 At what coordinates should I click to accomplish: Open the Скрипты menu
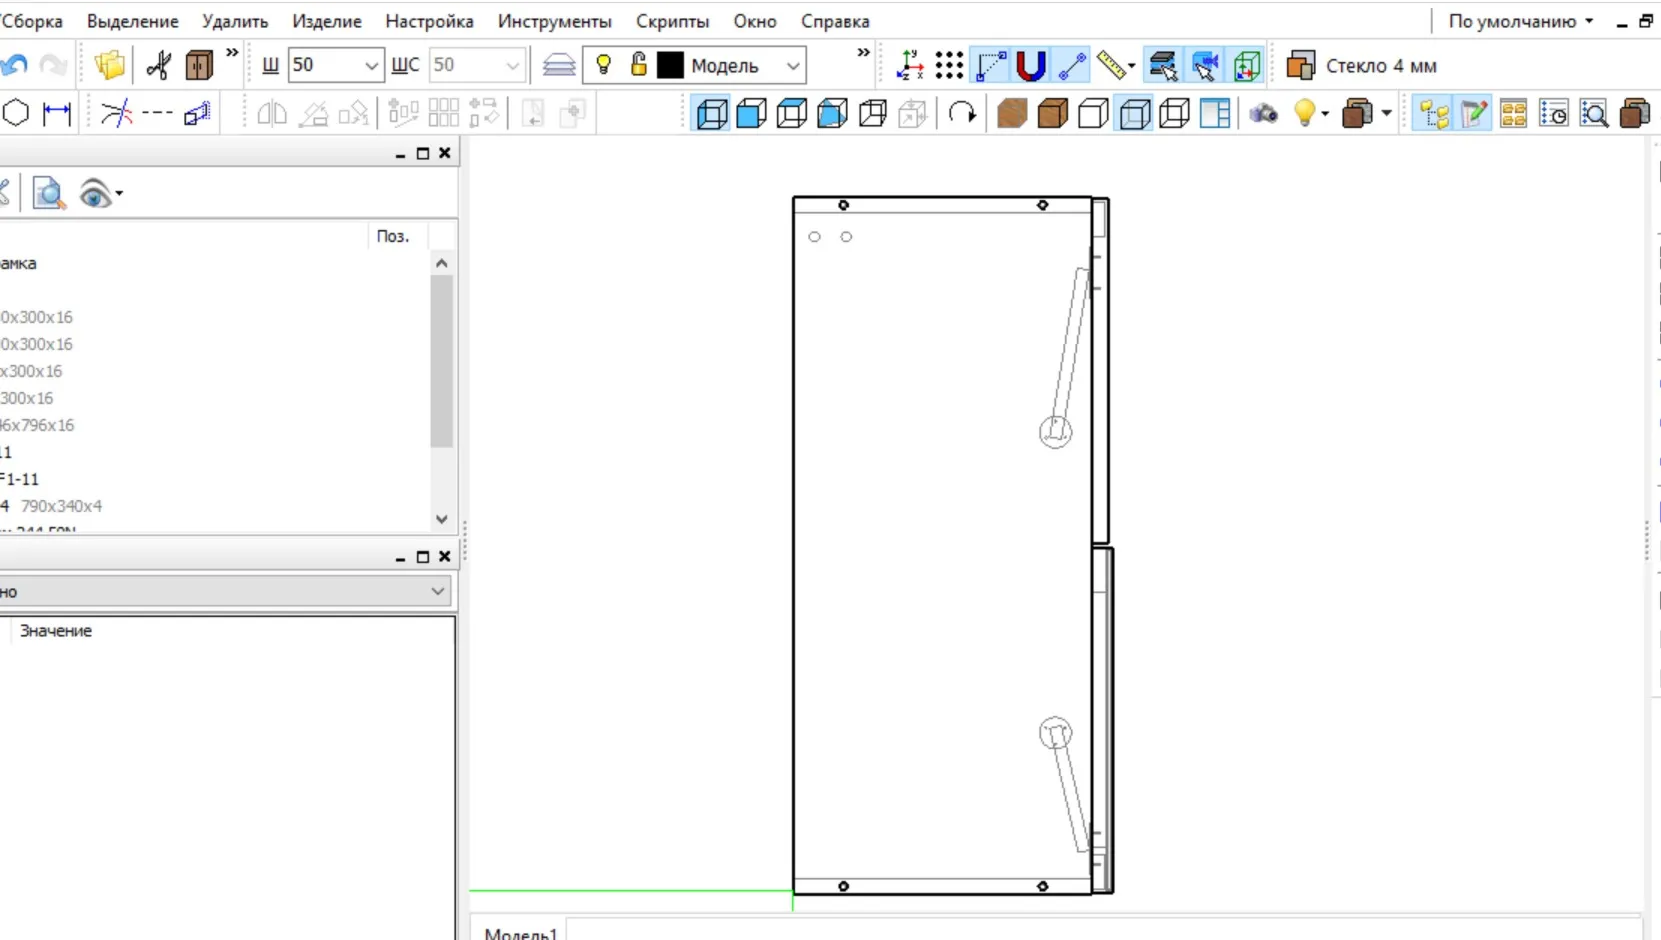672,21
